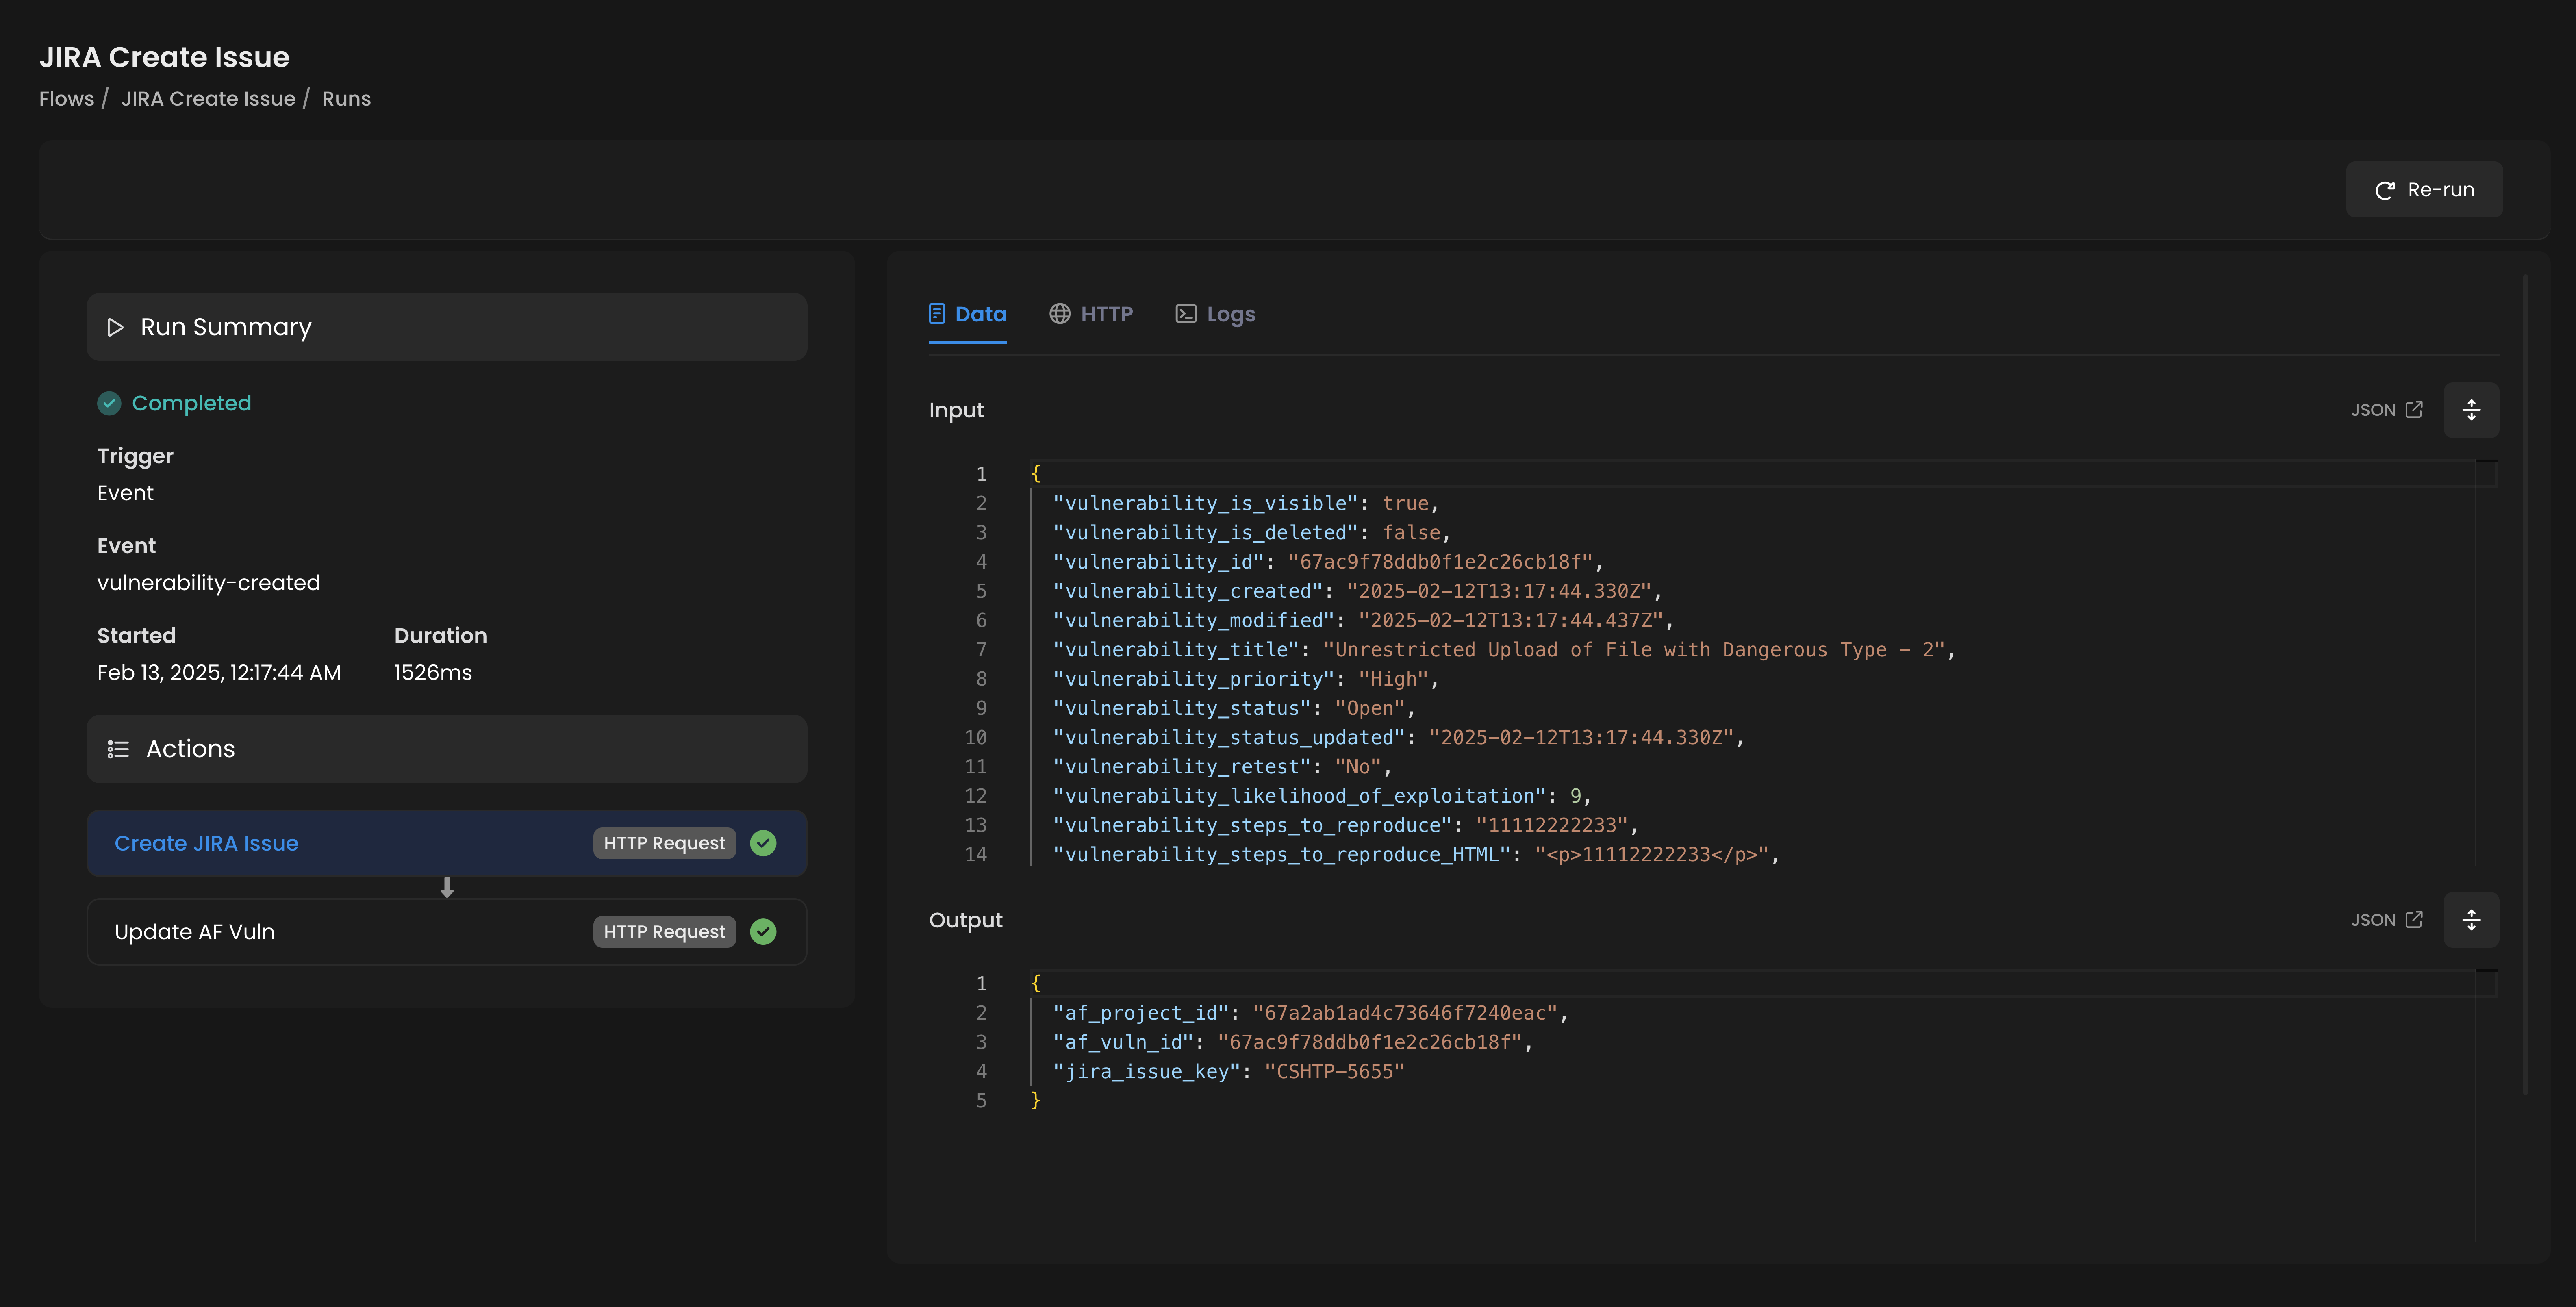Click Update AF Vuln success checkmark
The image size is (2576, 1307).
coord(763,932)
